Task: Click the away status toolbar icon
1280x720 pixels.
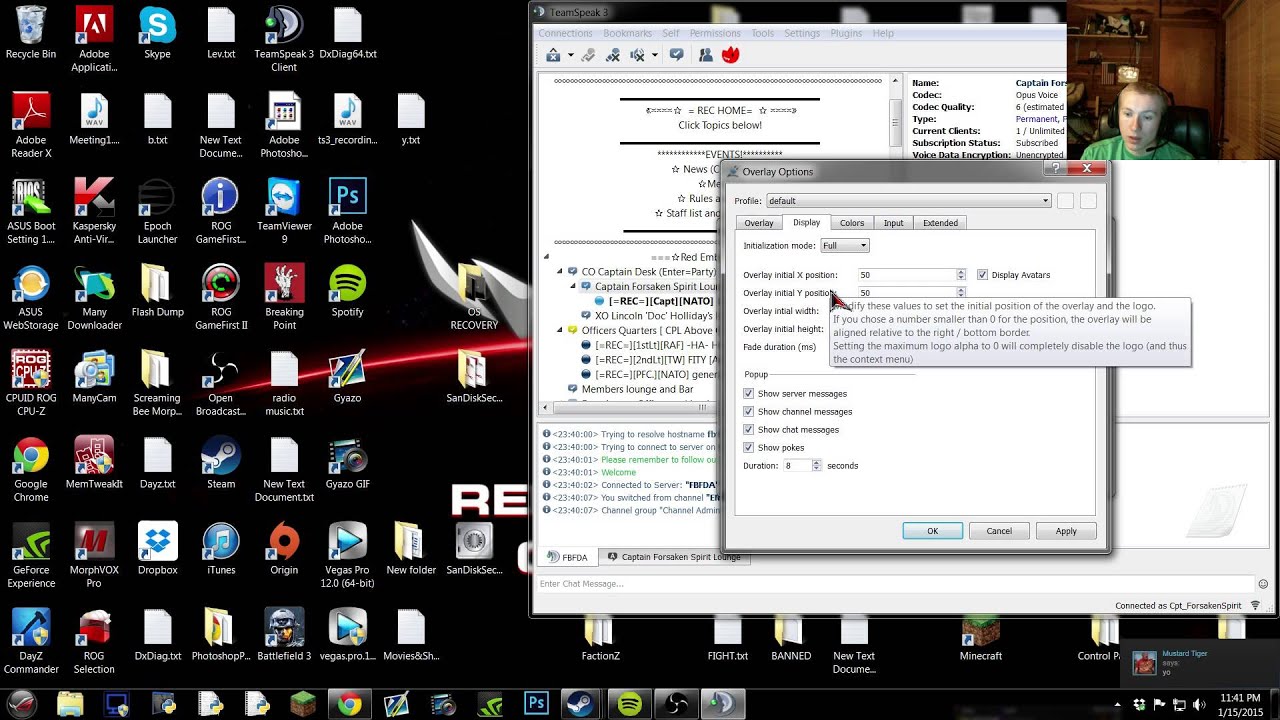Action: click(x=677, y=55)
